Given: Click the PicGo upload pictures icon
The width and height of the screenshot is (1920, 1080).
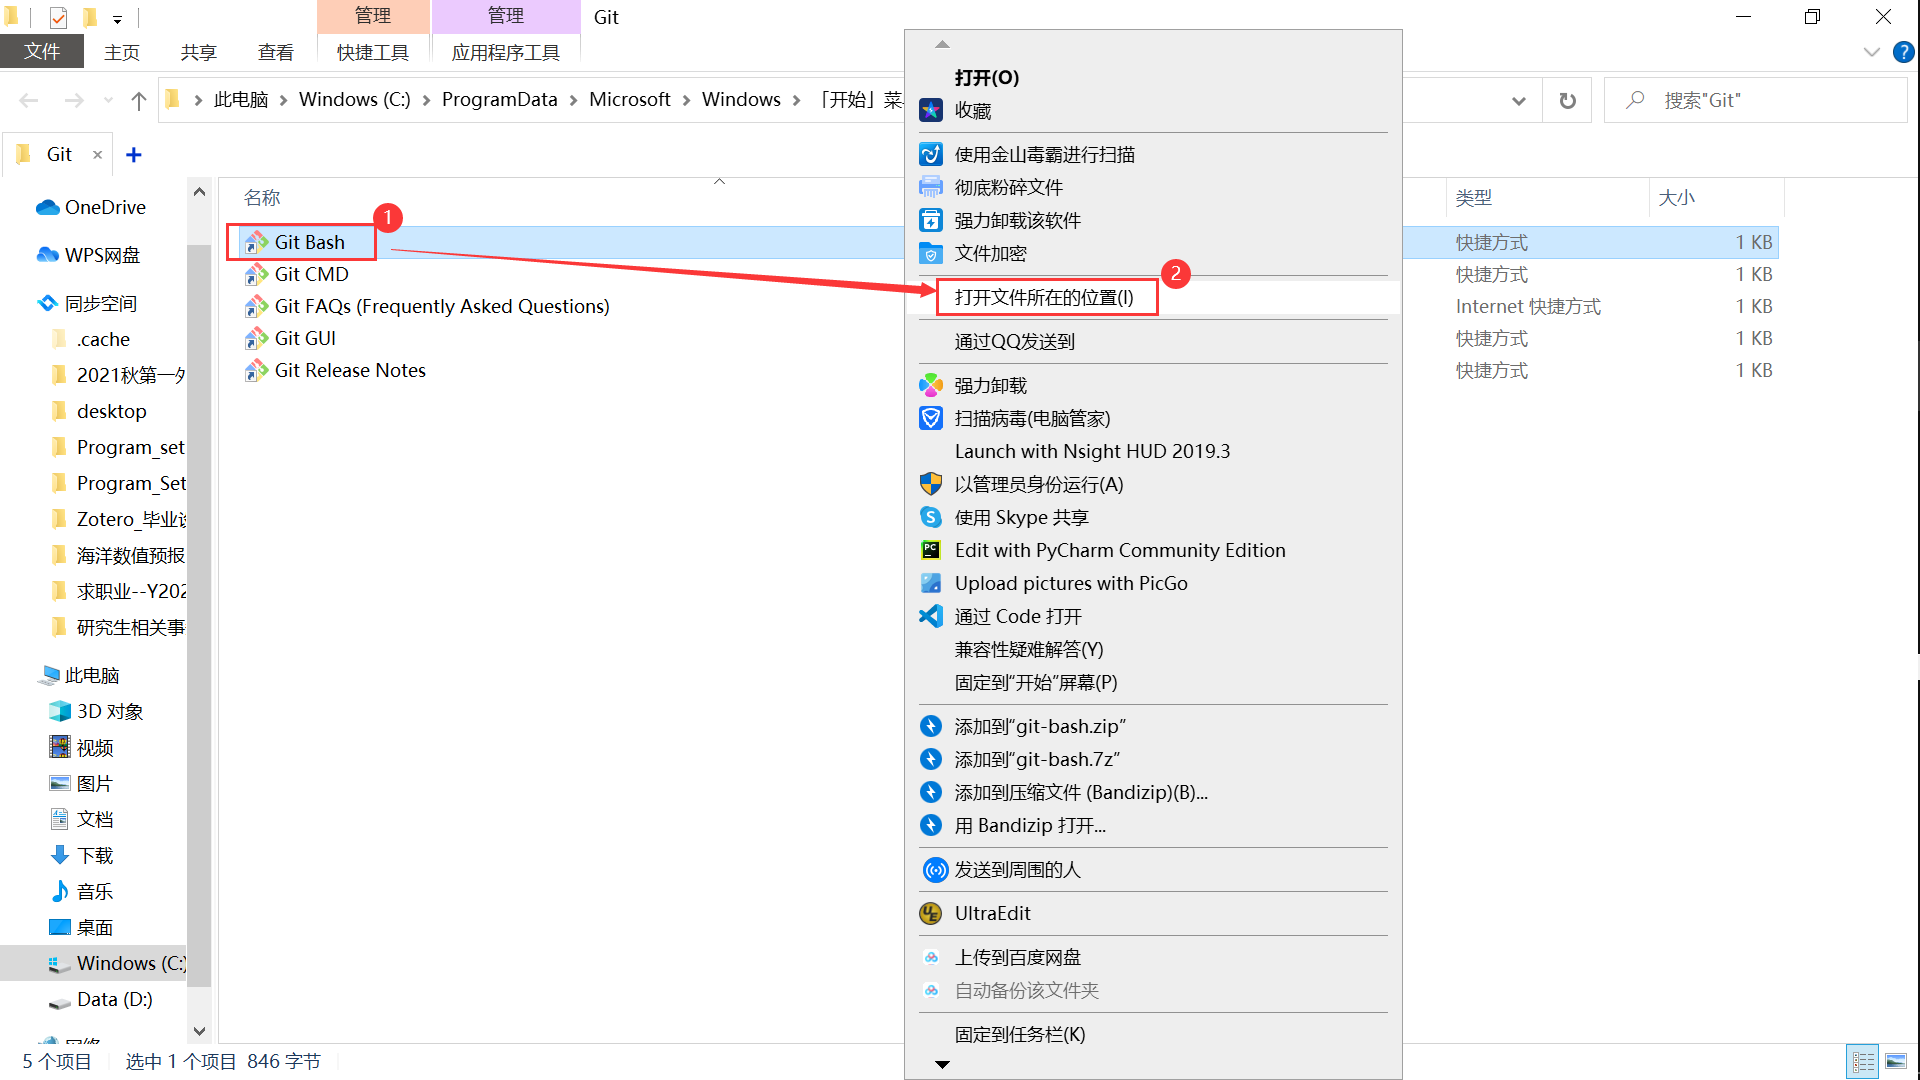Looking at the screenshot, I should (931, 583).
